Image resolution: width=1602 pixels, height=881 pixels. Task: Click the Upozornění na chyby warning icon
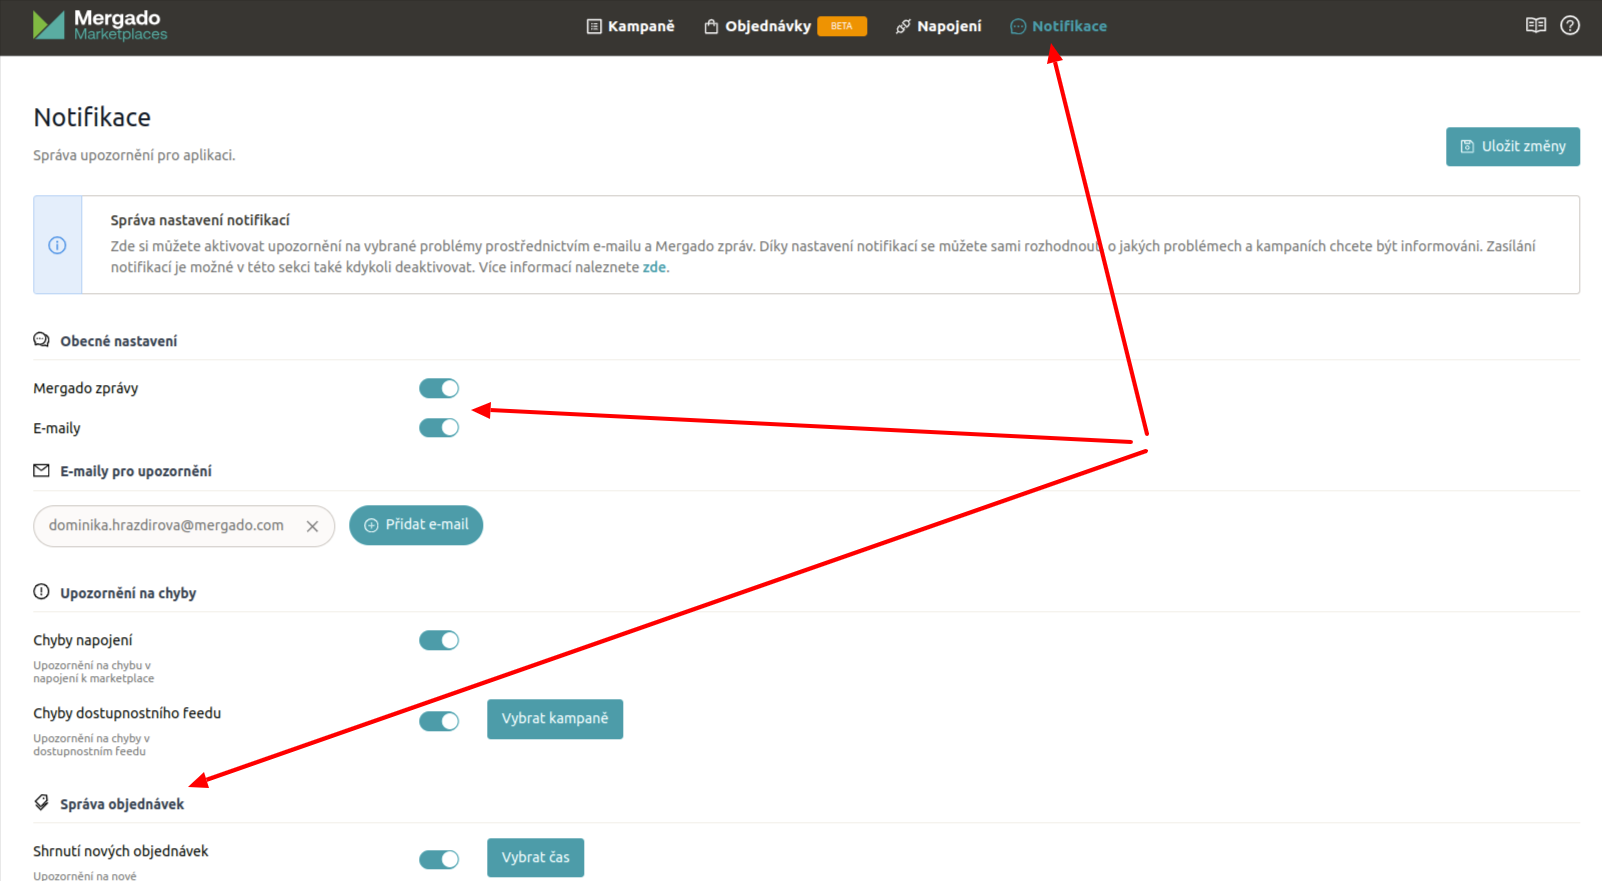pos(41,592)
